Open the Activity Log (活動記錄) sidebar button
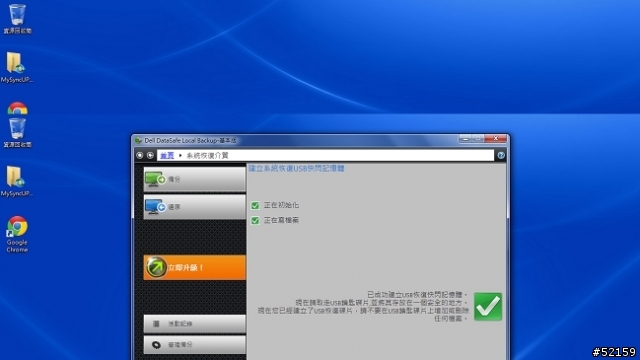This screenshot has height=360, width=640. 195,324
